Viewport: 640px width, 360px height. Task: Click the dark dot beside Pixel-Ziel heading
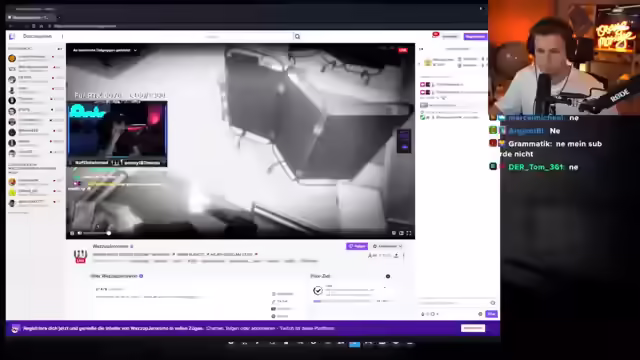[x=388, y=276]
